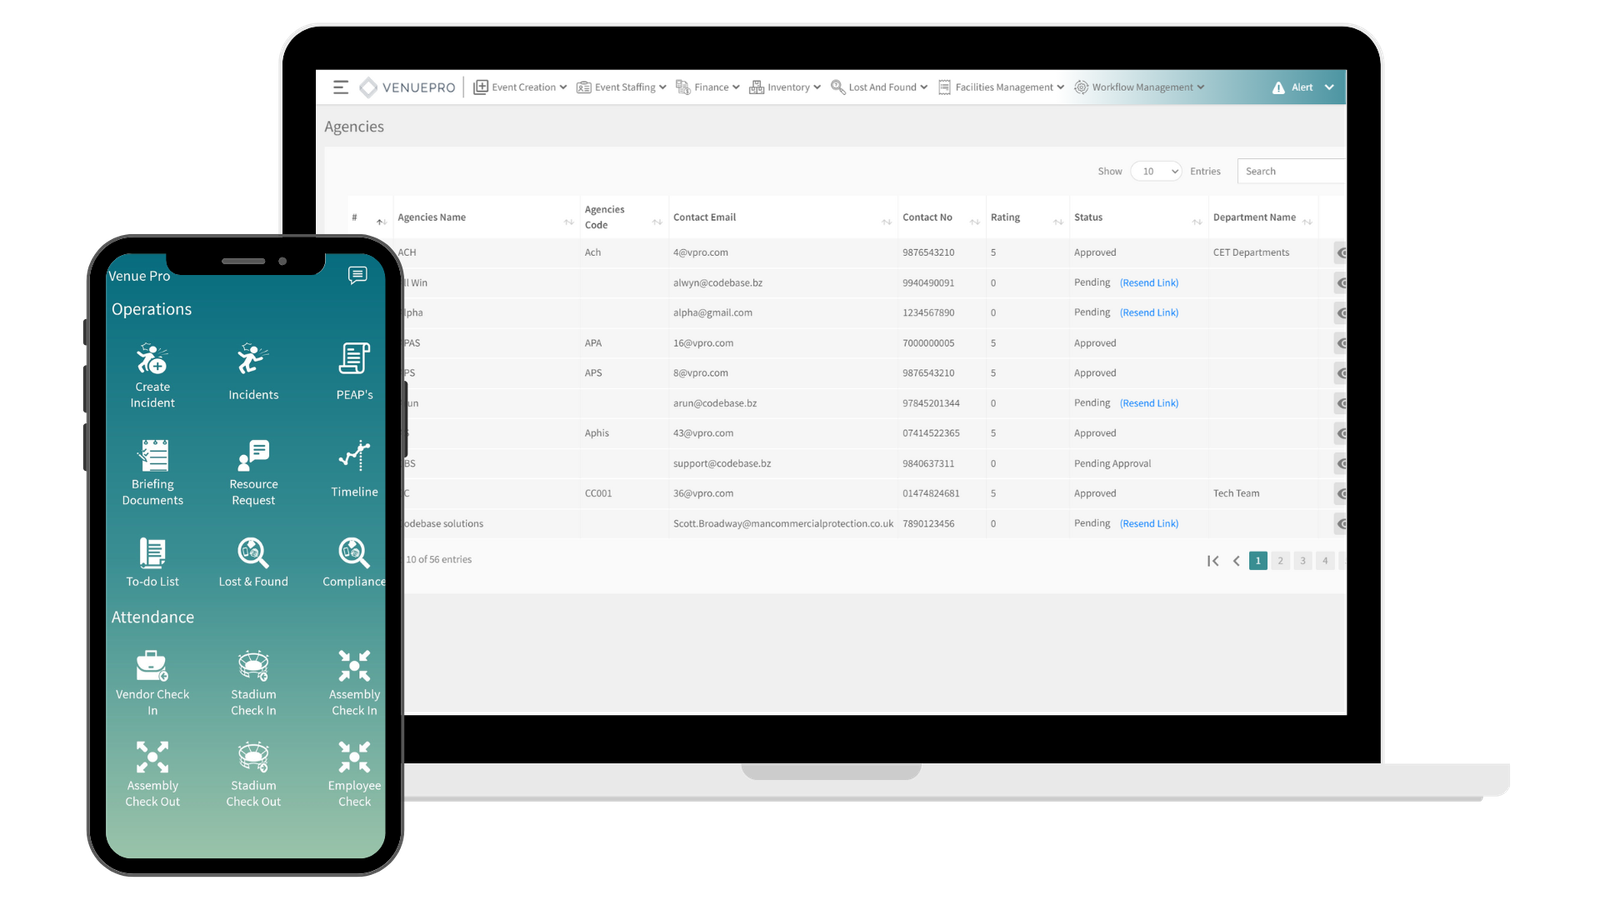Open the Finance menu
Image resolution: width=1600 pixels, height=900 pixels.
(x=708, y=88)
